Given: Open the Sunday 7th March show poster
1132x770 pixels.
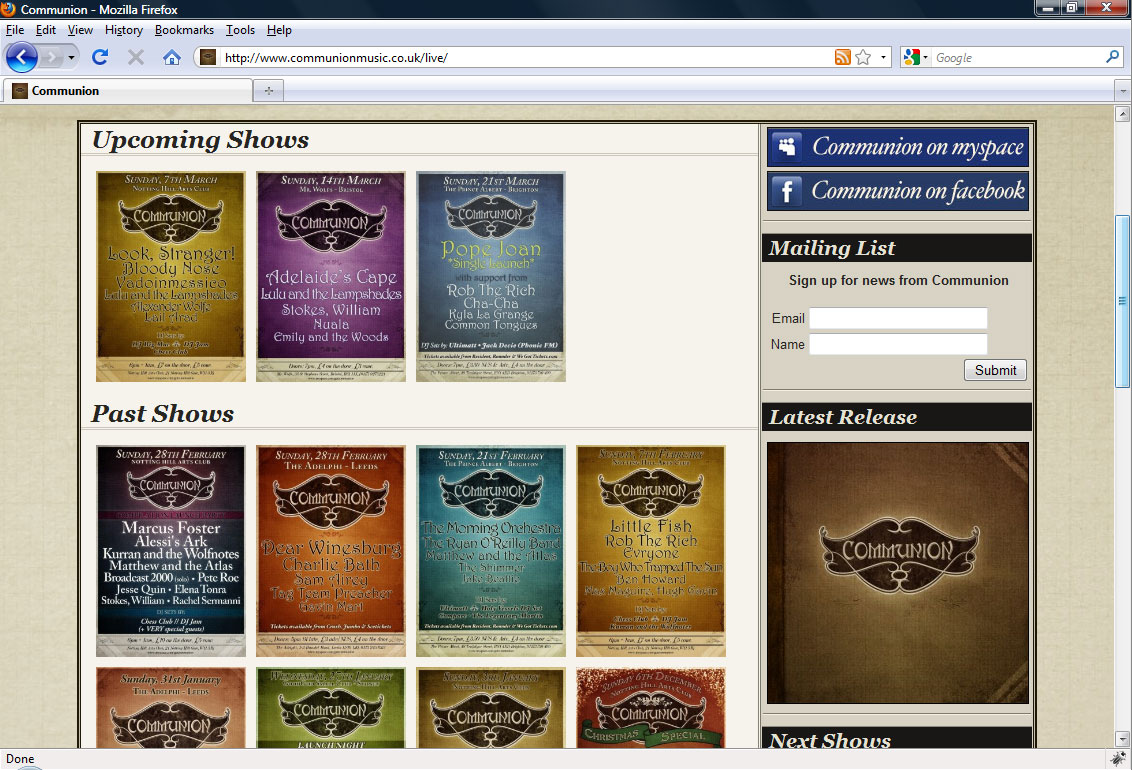Looking at the screenshot, I should tap(171, 276).
